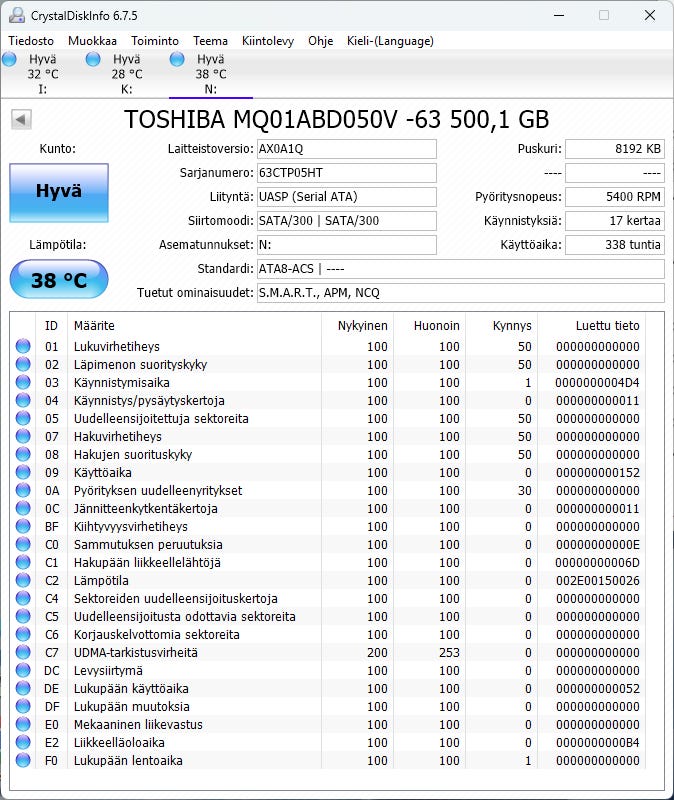
Task: Click the Laitteistoversio firmware field
Action: point(346,149)
